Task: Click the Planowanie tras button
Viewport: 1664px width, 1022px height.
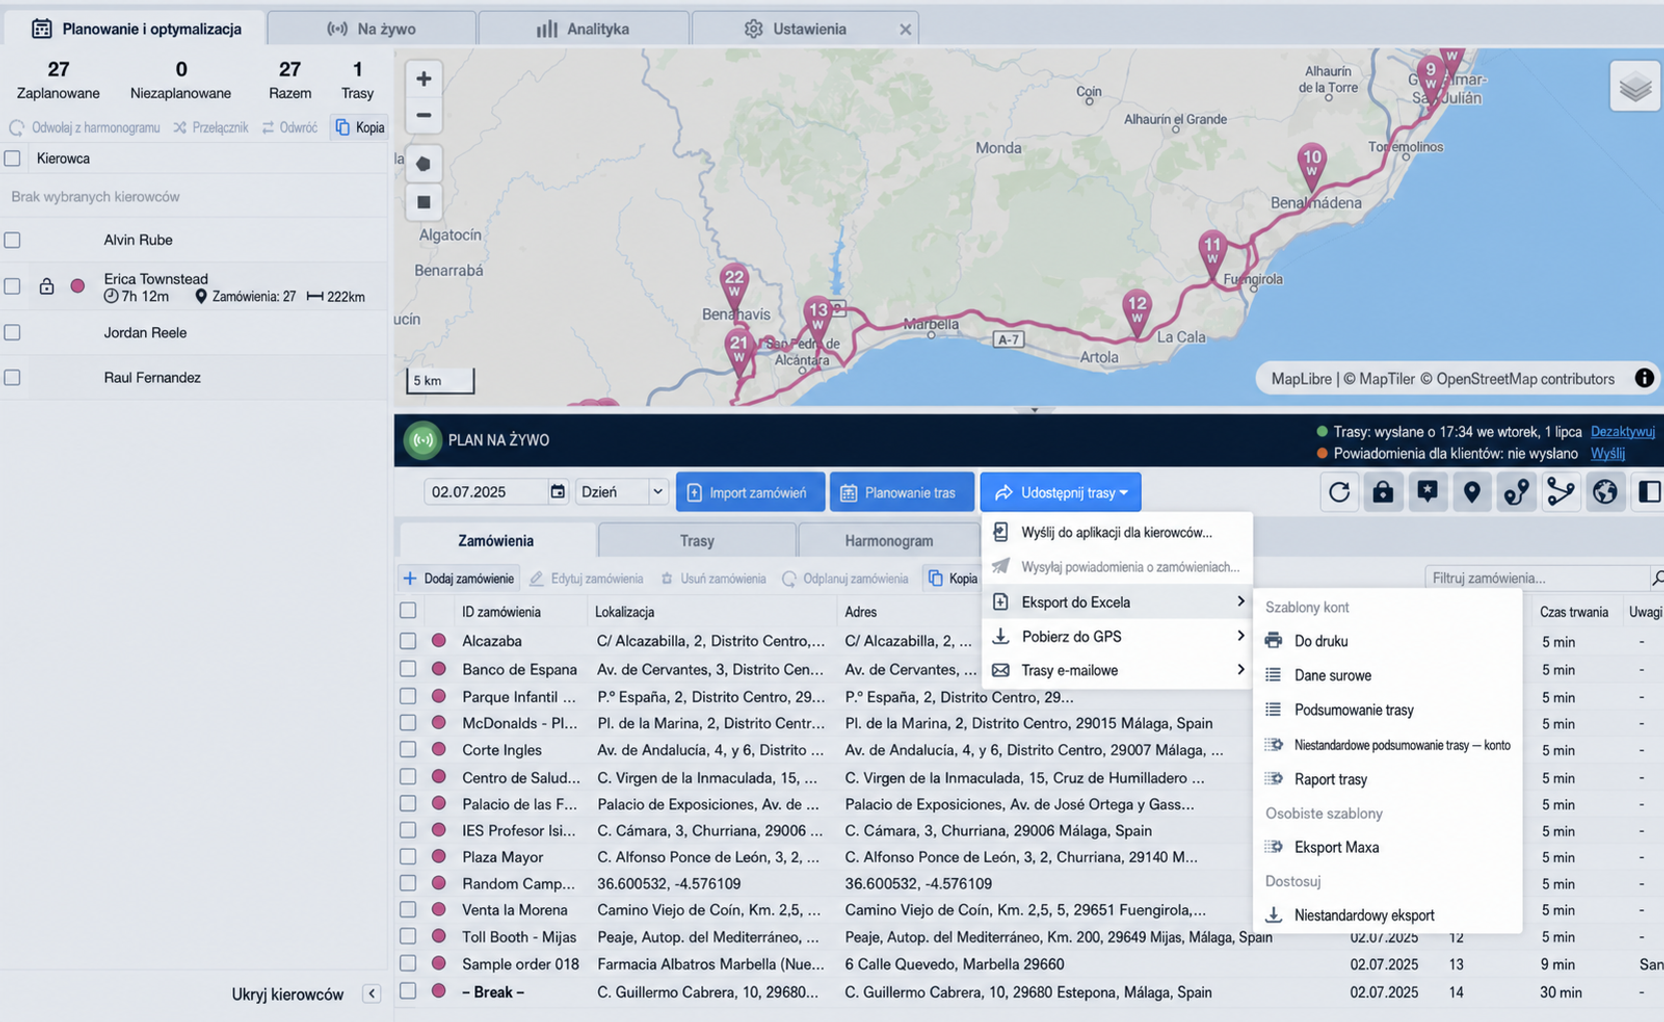Action: click(x=902, y=492)
